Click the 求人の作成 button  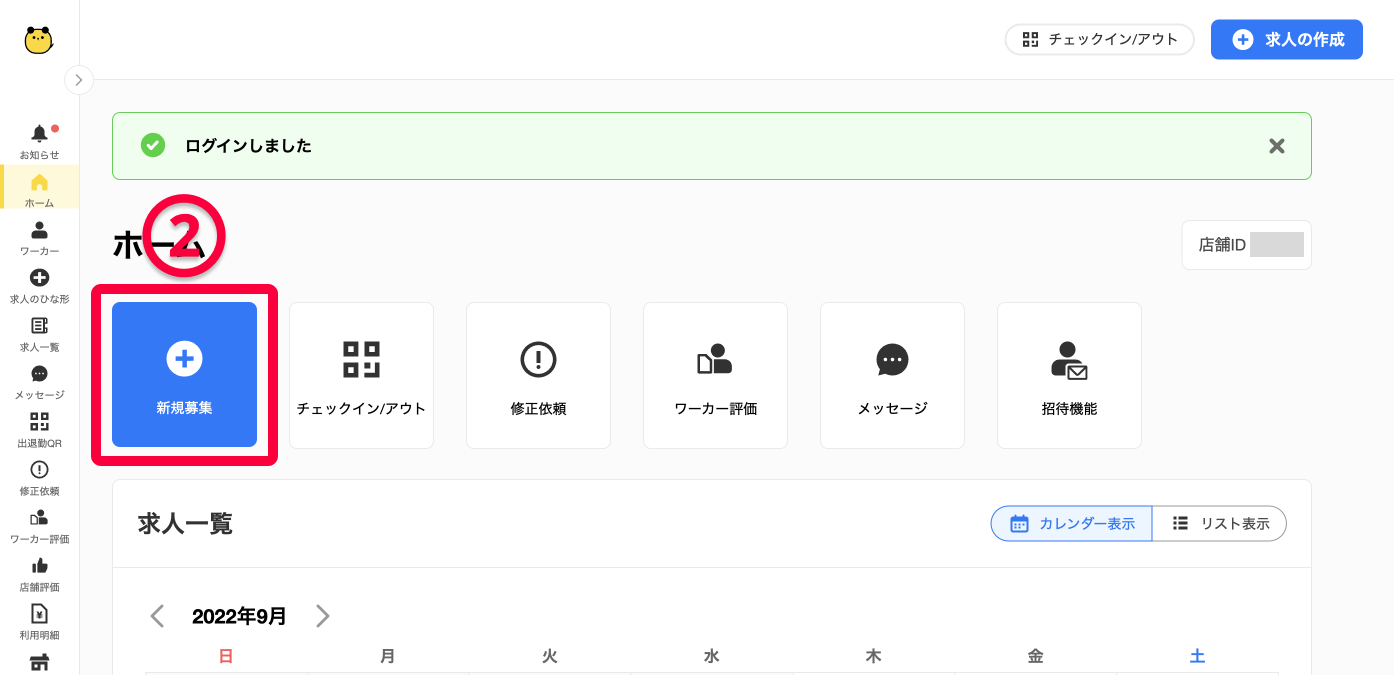[x=1286, y=40]
